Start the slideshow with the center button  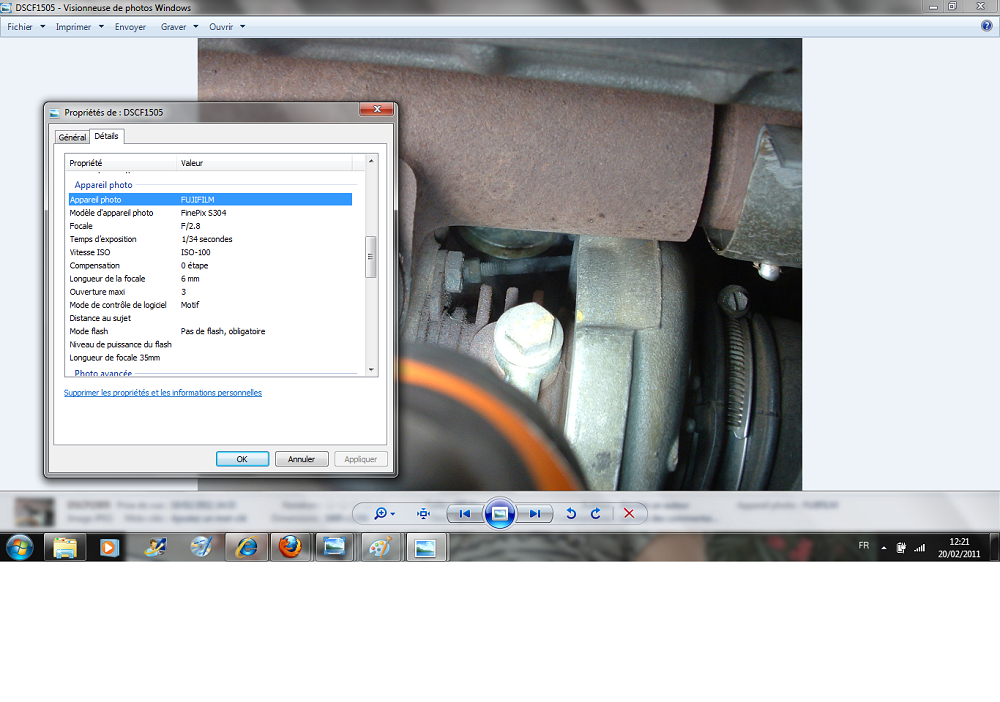coord(500,514)
